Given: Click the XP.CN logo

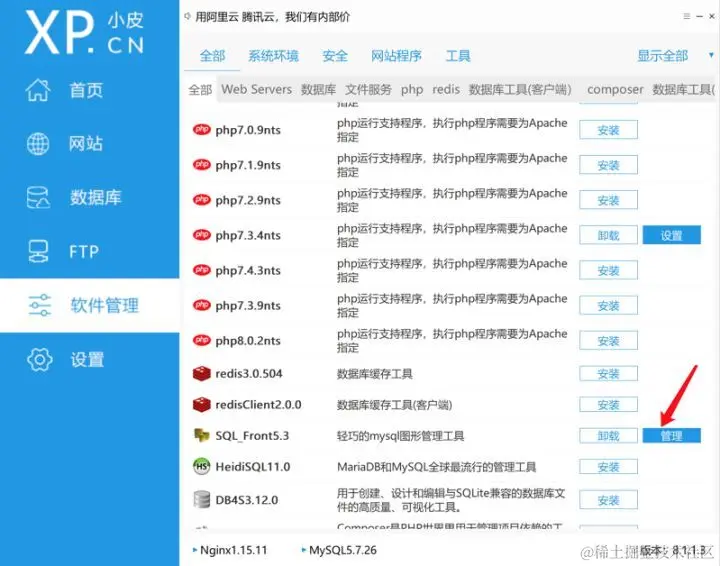Looking at the screenshot, I should pos(84,32).
